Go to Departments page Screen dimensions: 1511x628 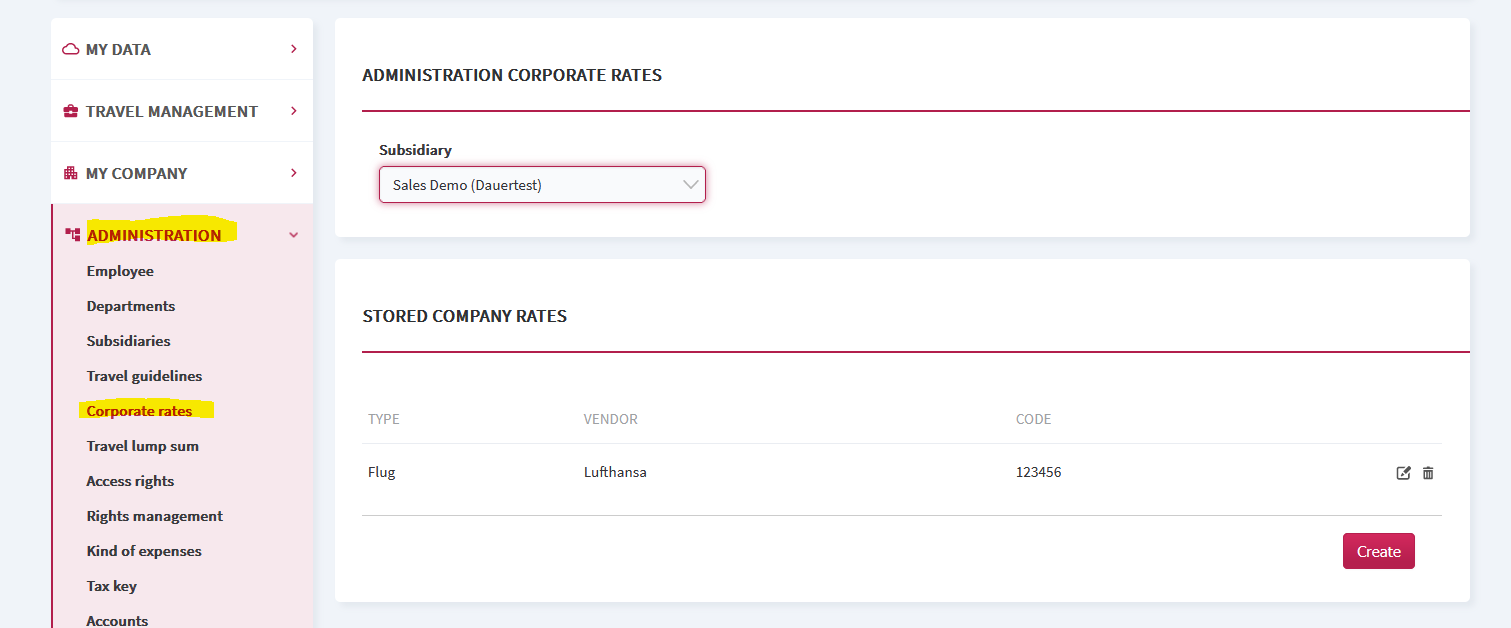tap(131, 306)
